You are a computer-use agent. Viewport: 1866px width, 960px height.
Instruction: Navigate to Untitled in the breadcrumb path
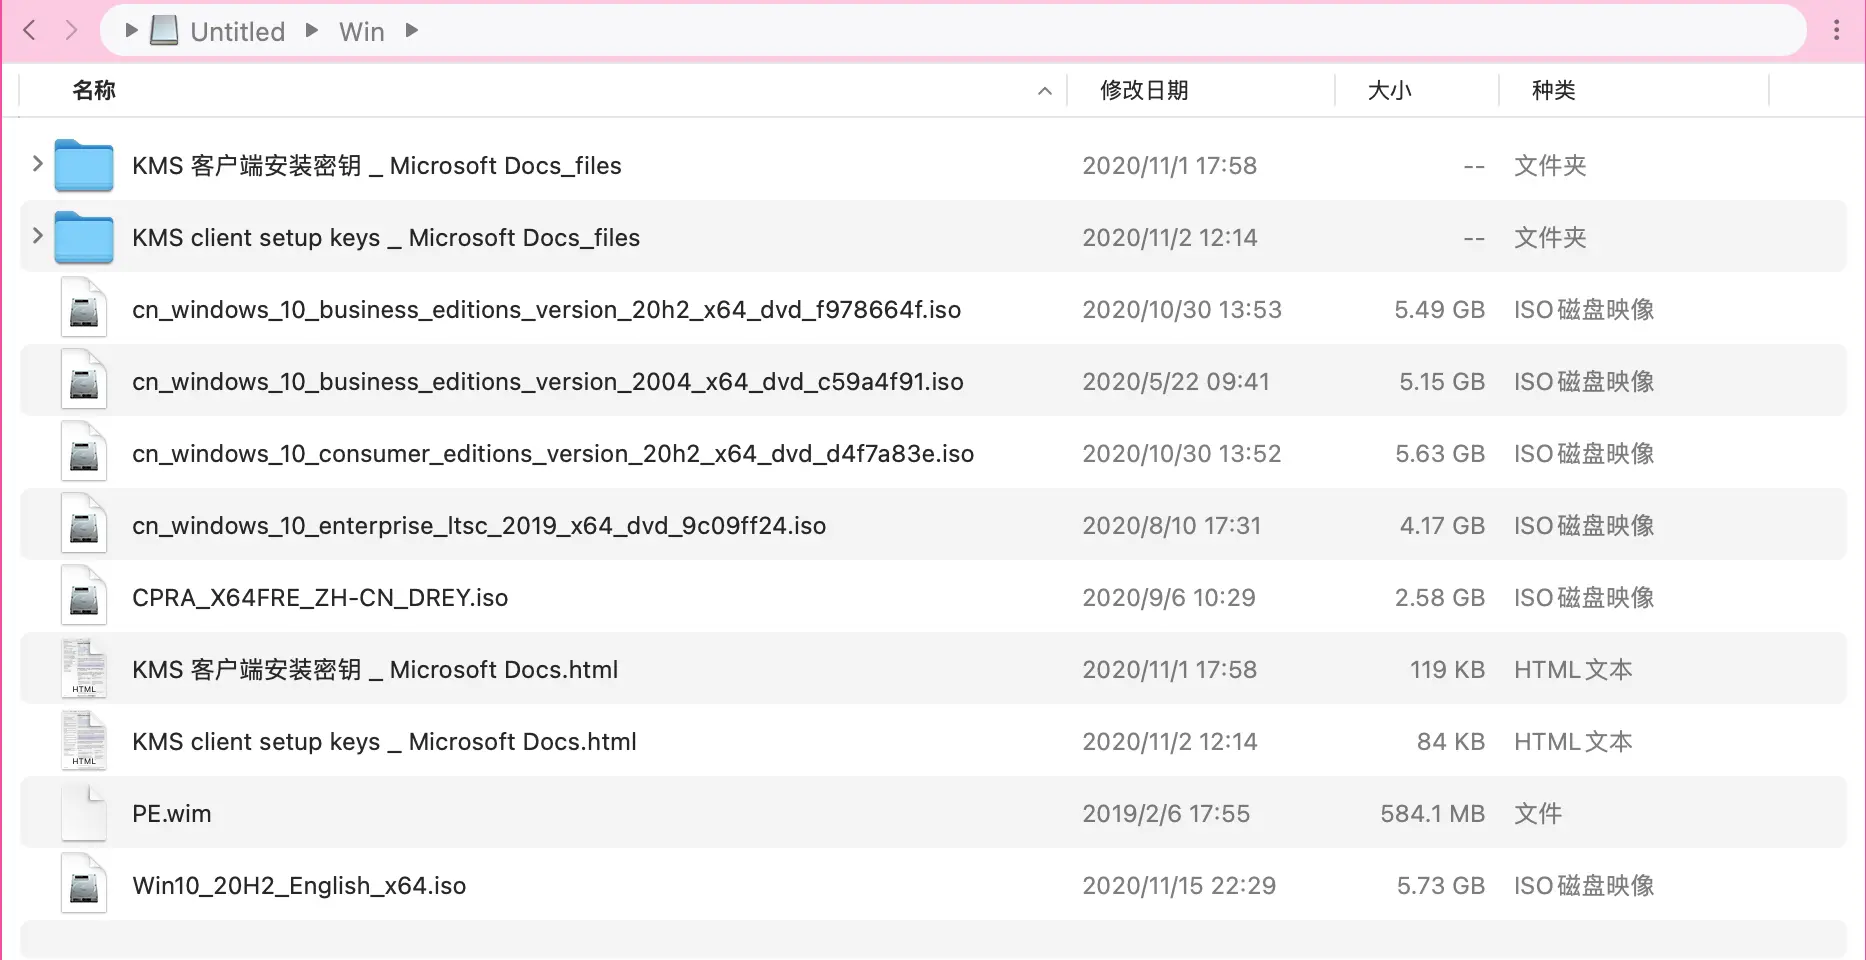[238, 31]
